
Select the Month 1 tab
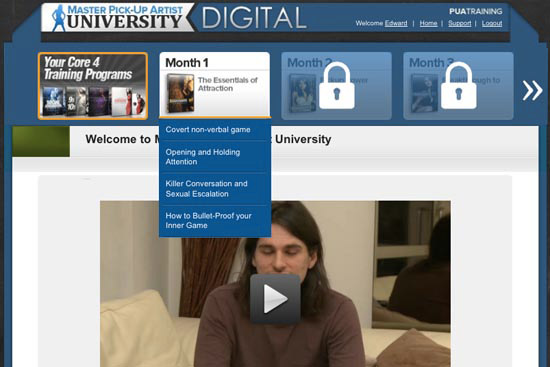pyautogui.click(x=215, y=85)
